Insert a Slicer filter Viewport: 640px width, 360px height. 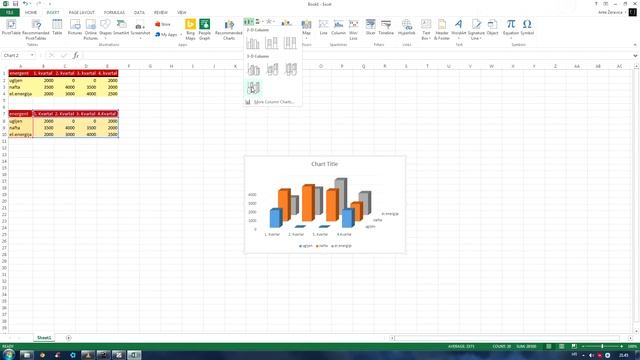370,27
